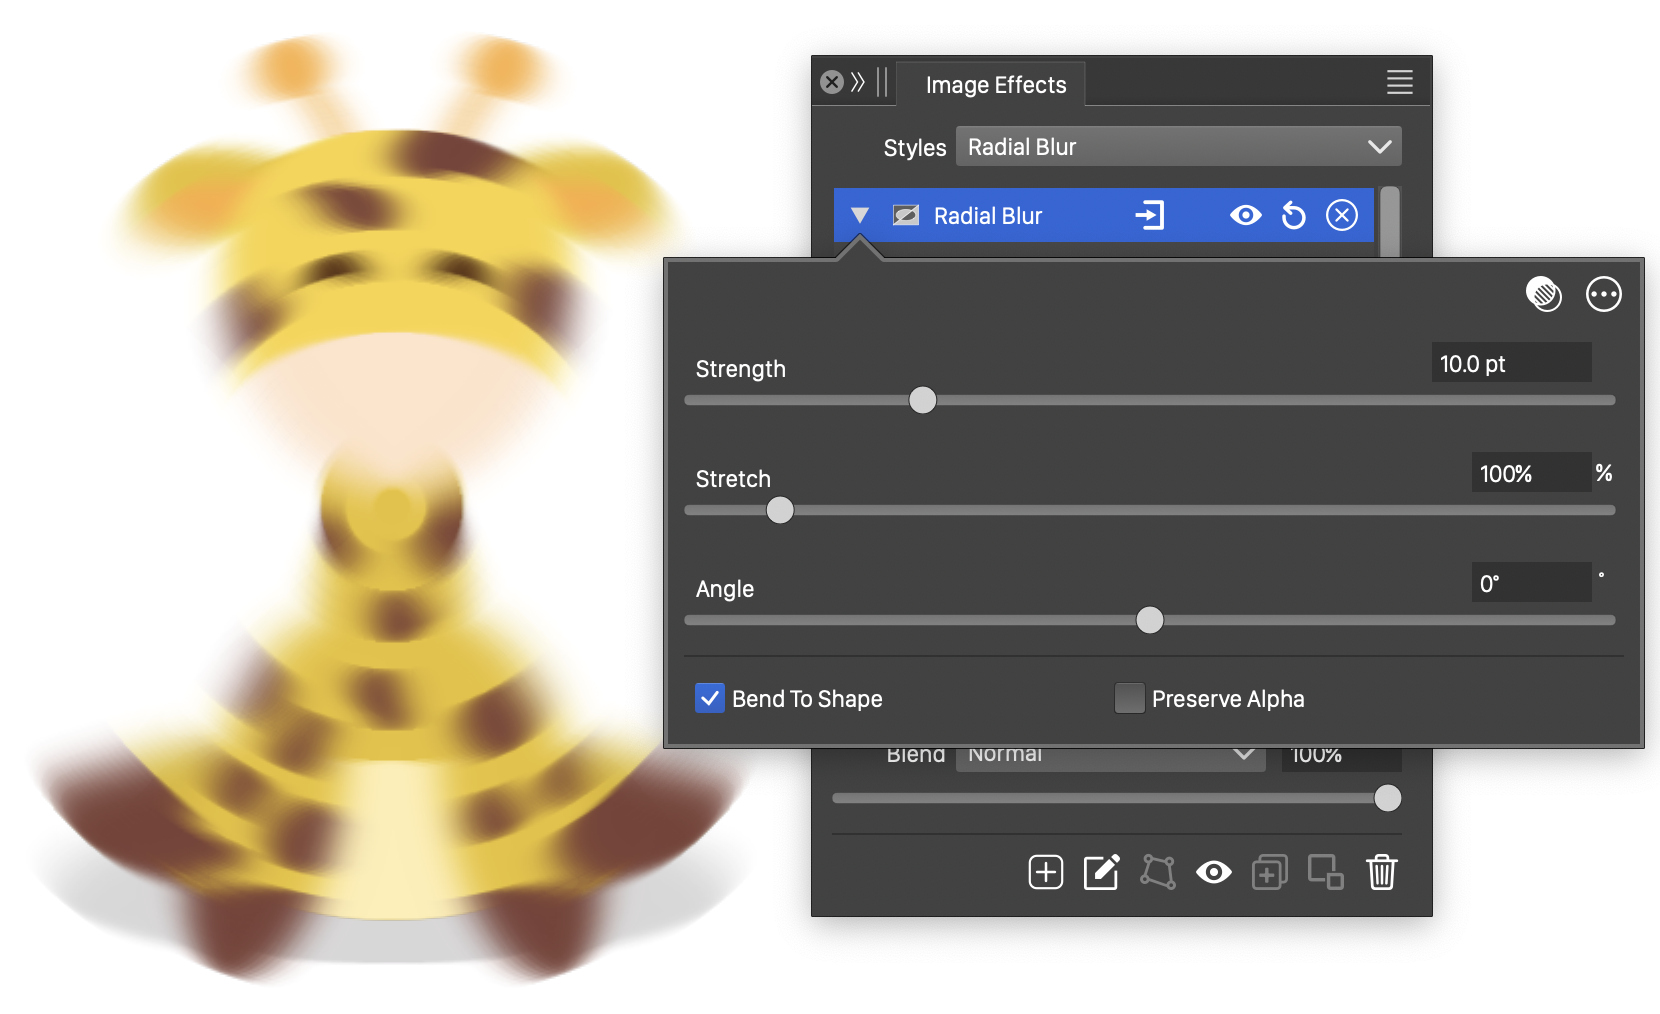Remove the Radial Blur effect

pos(1341,216)
